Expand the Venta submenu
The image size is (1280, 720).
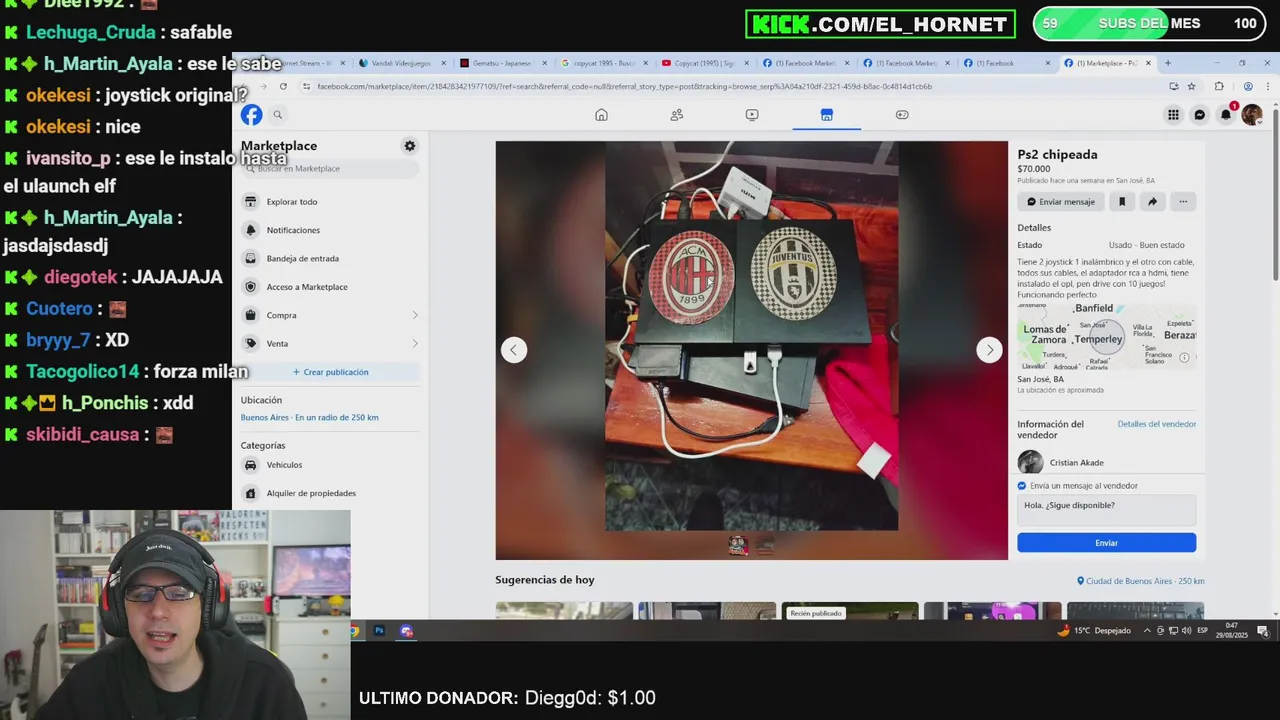click(x=415, y=344)
